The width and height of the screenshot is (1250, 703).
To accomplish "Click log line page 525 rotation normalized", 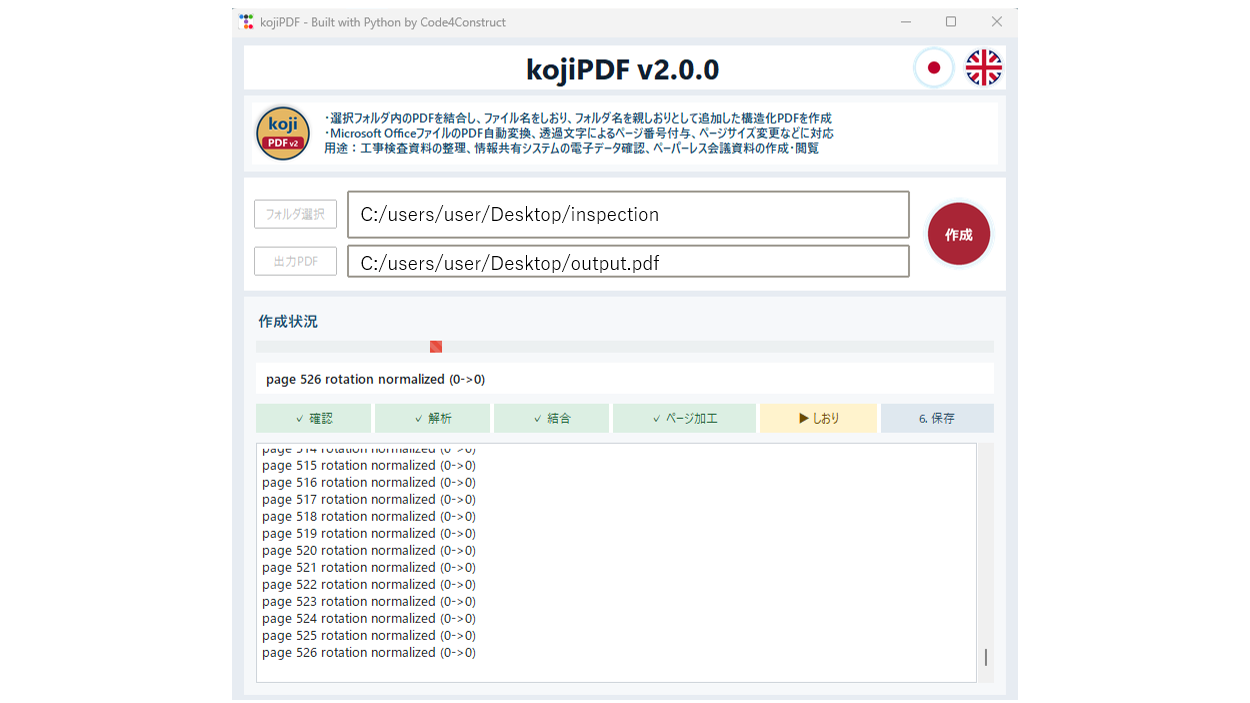I will pos(369,635).
